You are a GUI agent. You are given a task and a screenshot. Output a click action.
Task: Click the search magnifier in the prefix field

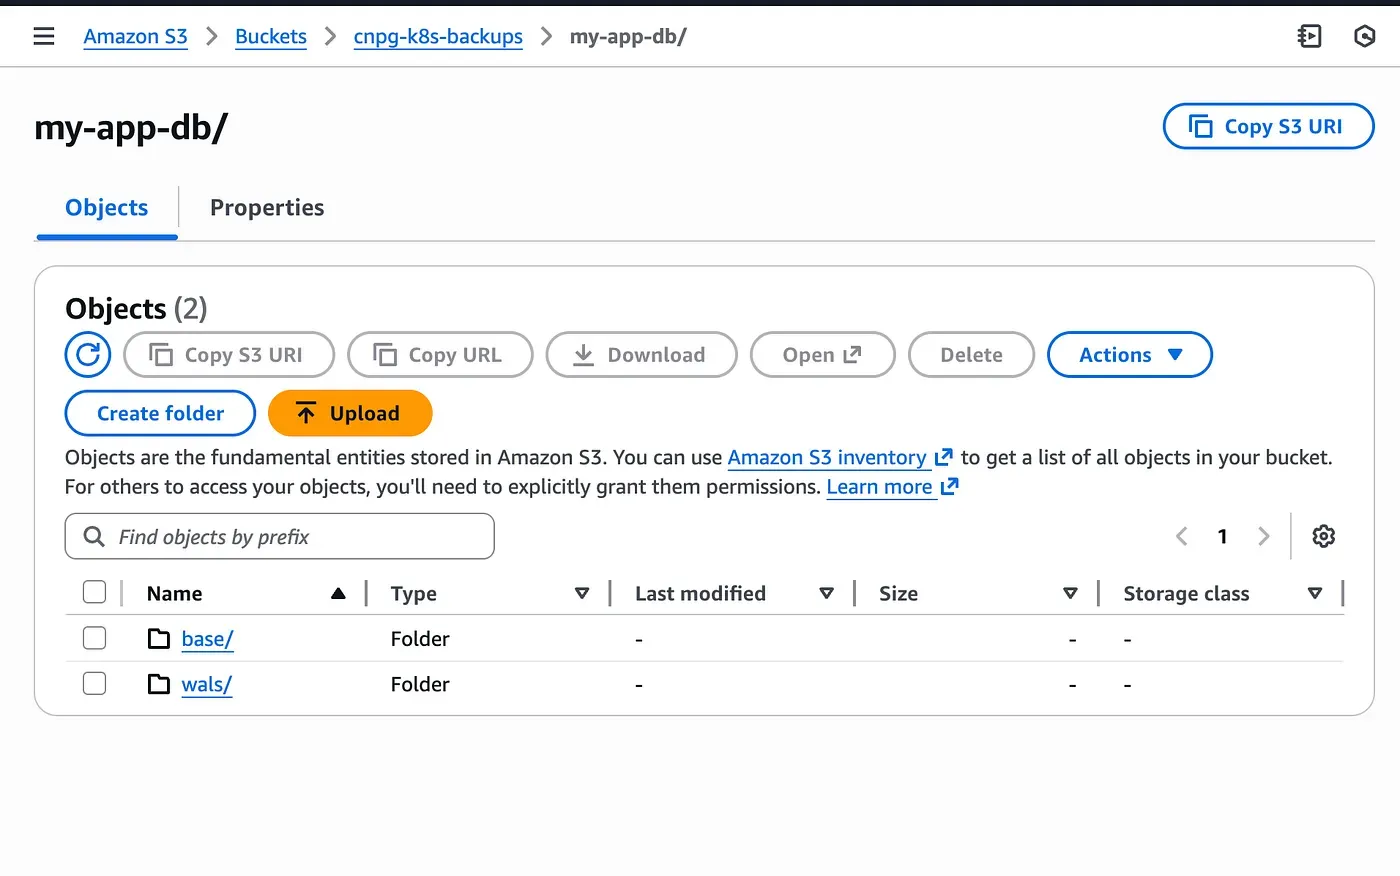pos(93,536)
